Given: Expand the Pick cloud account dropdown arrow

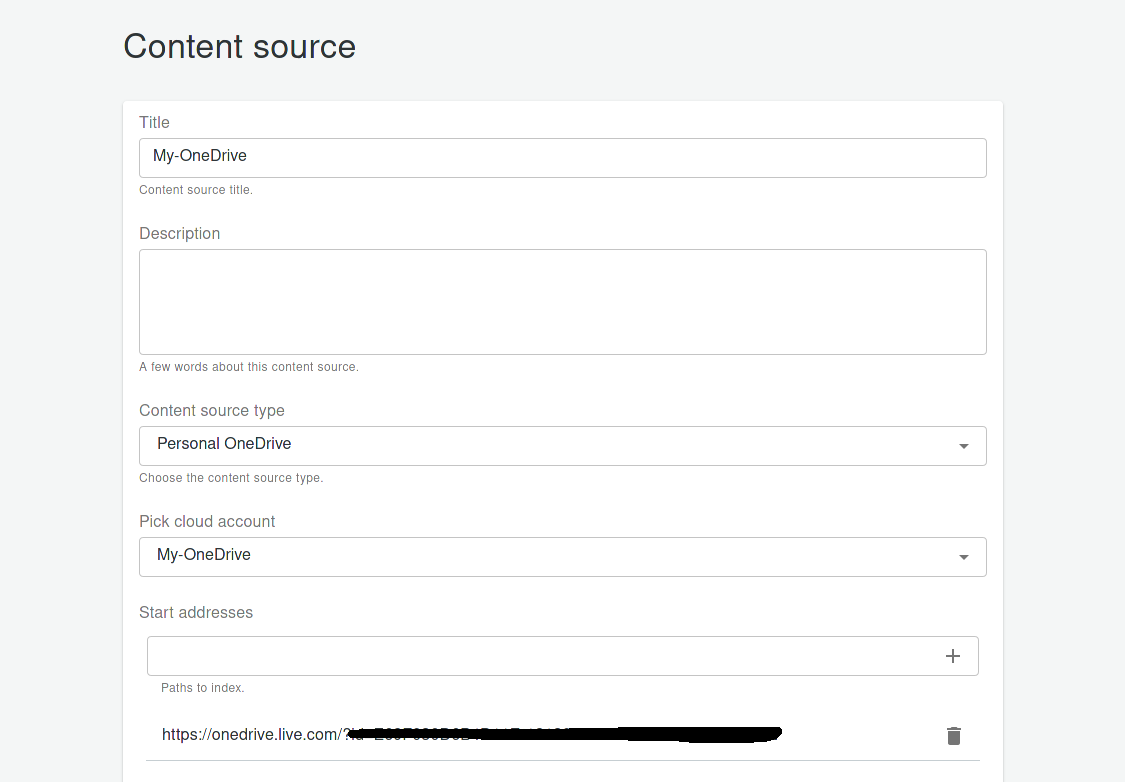Looking at the screenshot, I should click(x=963, y=557).
